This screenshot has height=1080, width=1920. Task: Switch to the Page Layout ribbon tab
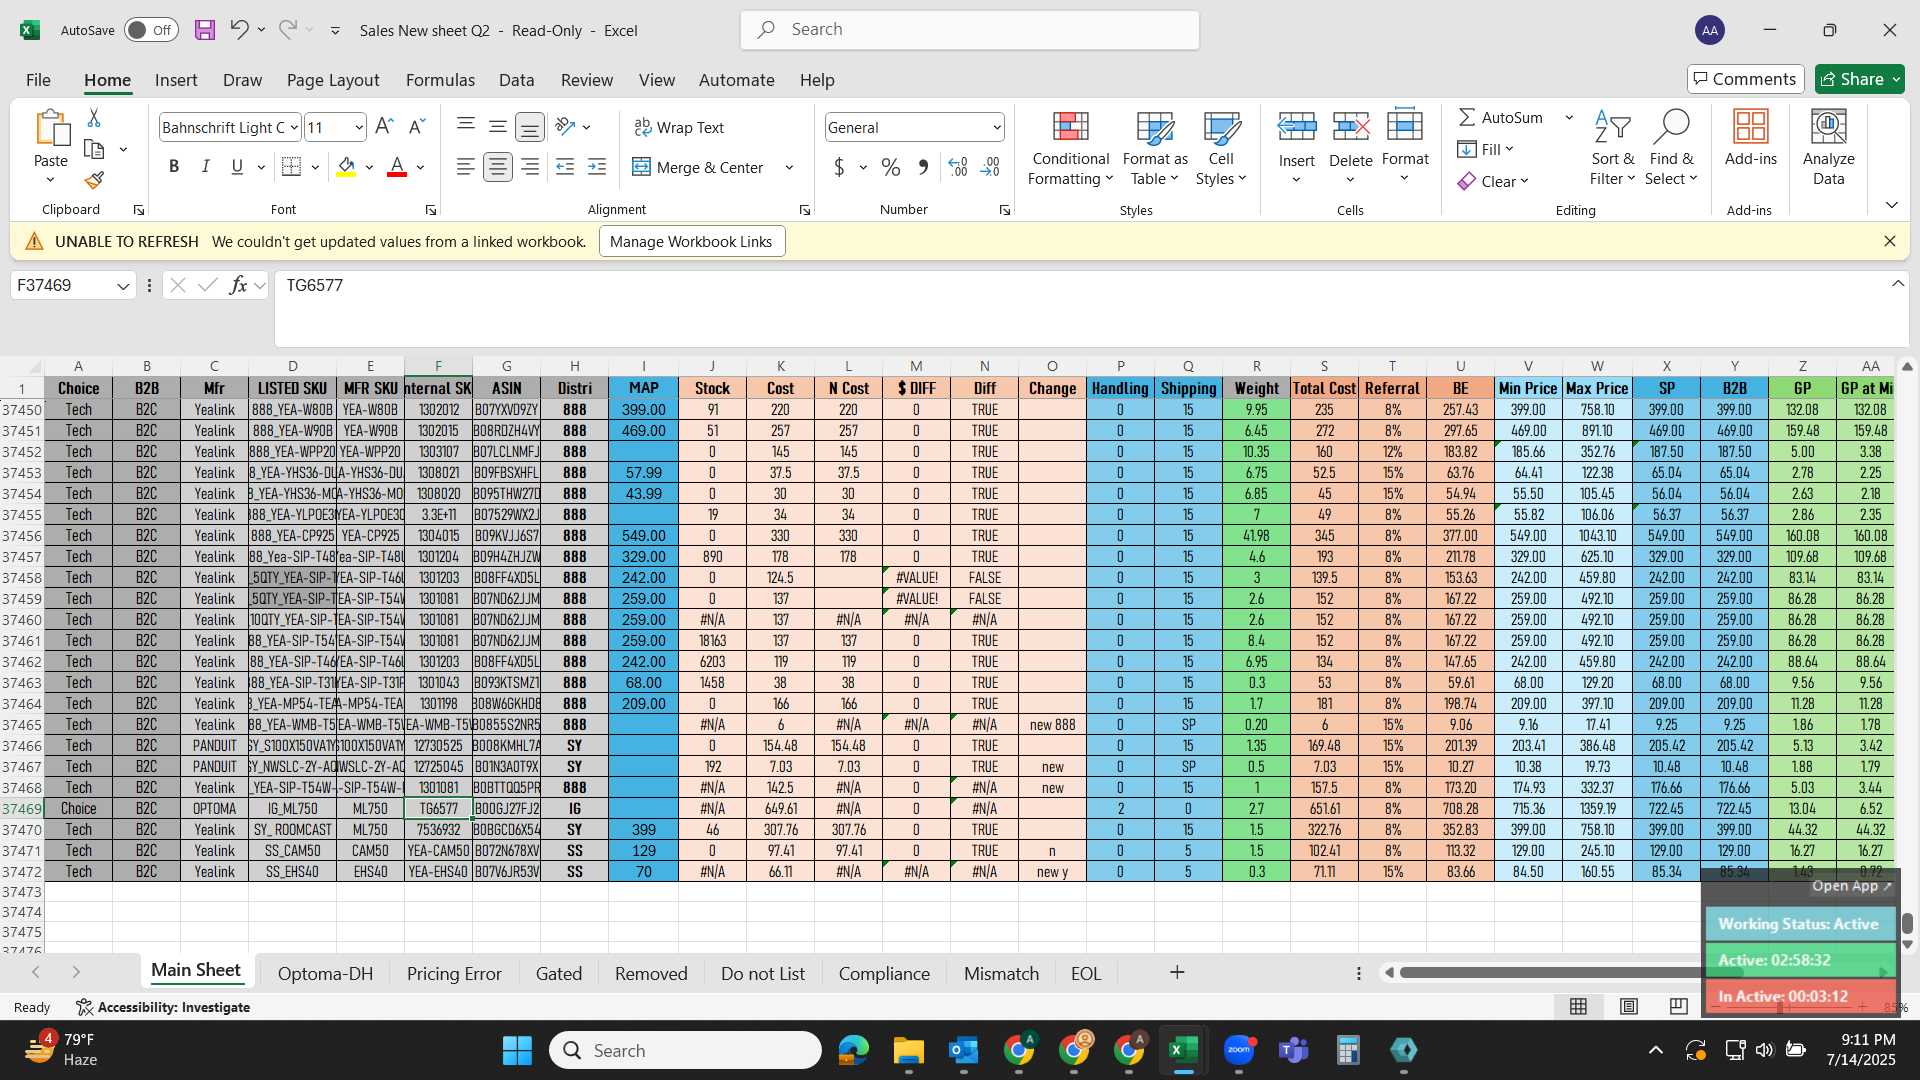tap(333, 80)
